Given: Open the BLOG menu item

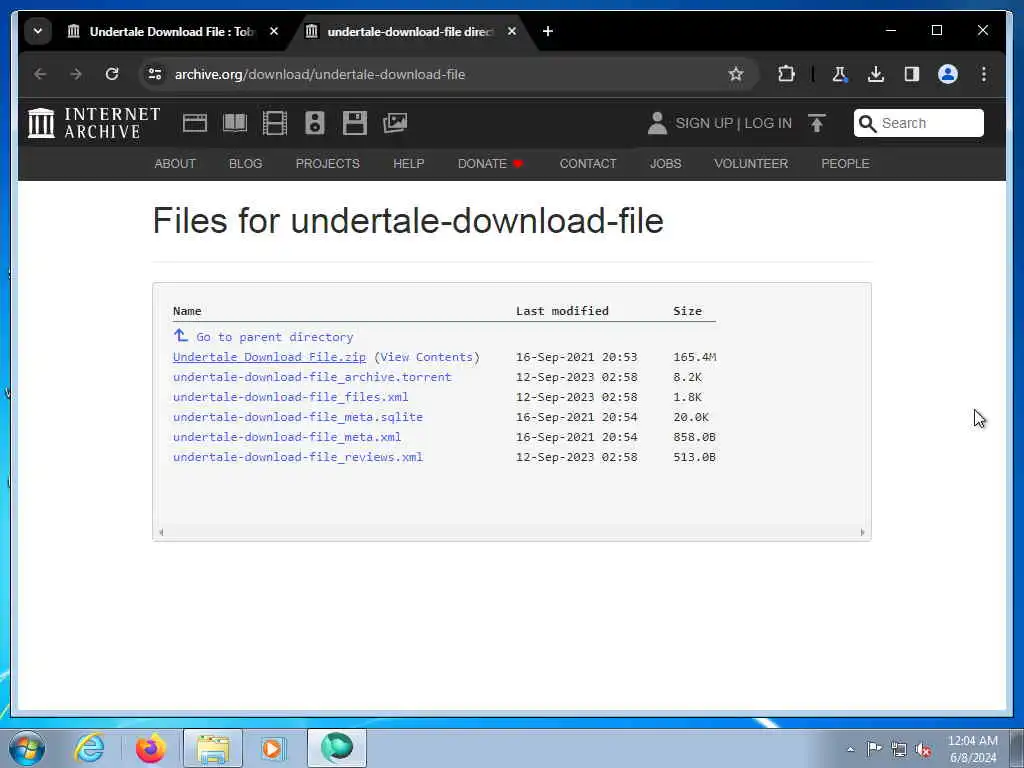Looking at the screenshot, I should (246, 164).
